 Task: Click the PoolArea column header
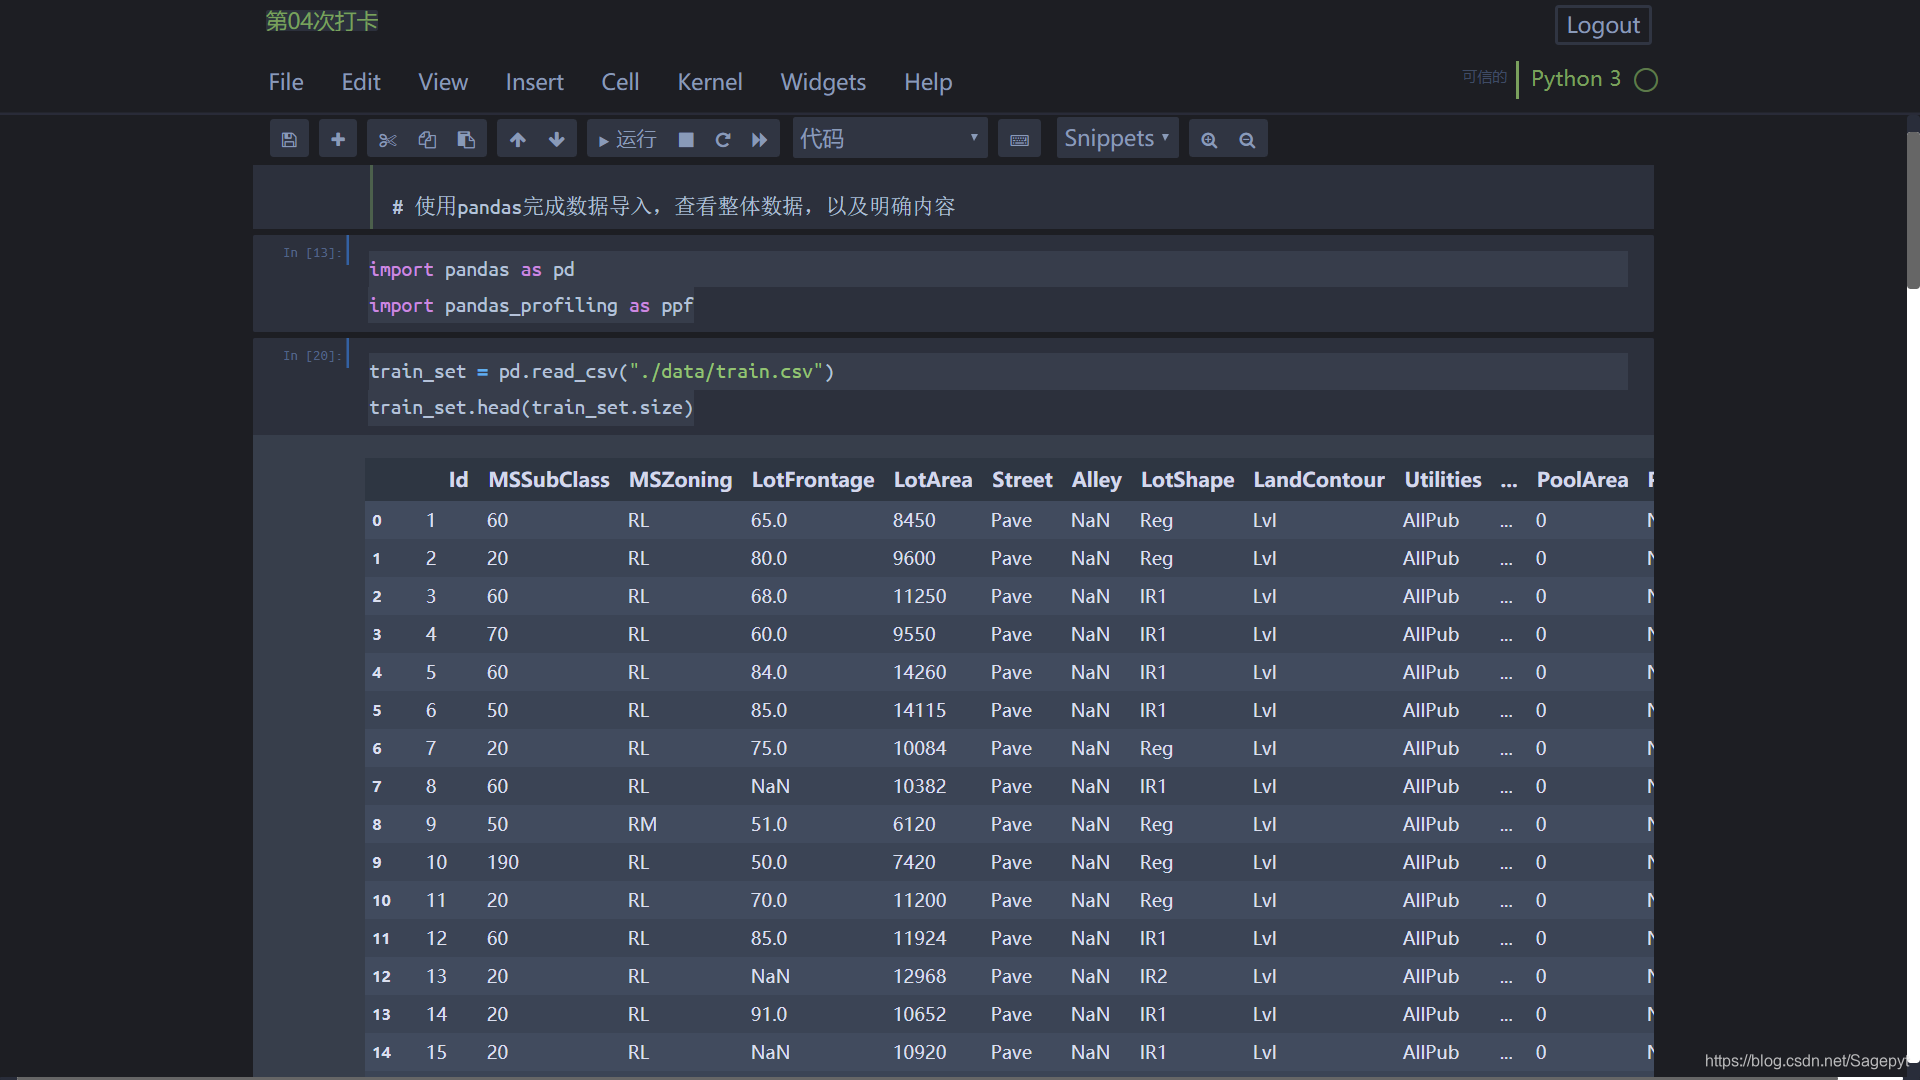[x=1582, y=480]
